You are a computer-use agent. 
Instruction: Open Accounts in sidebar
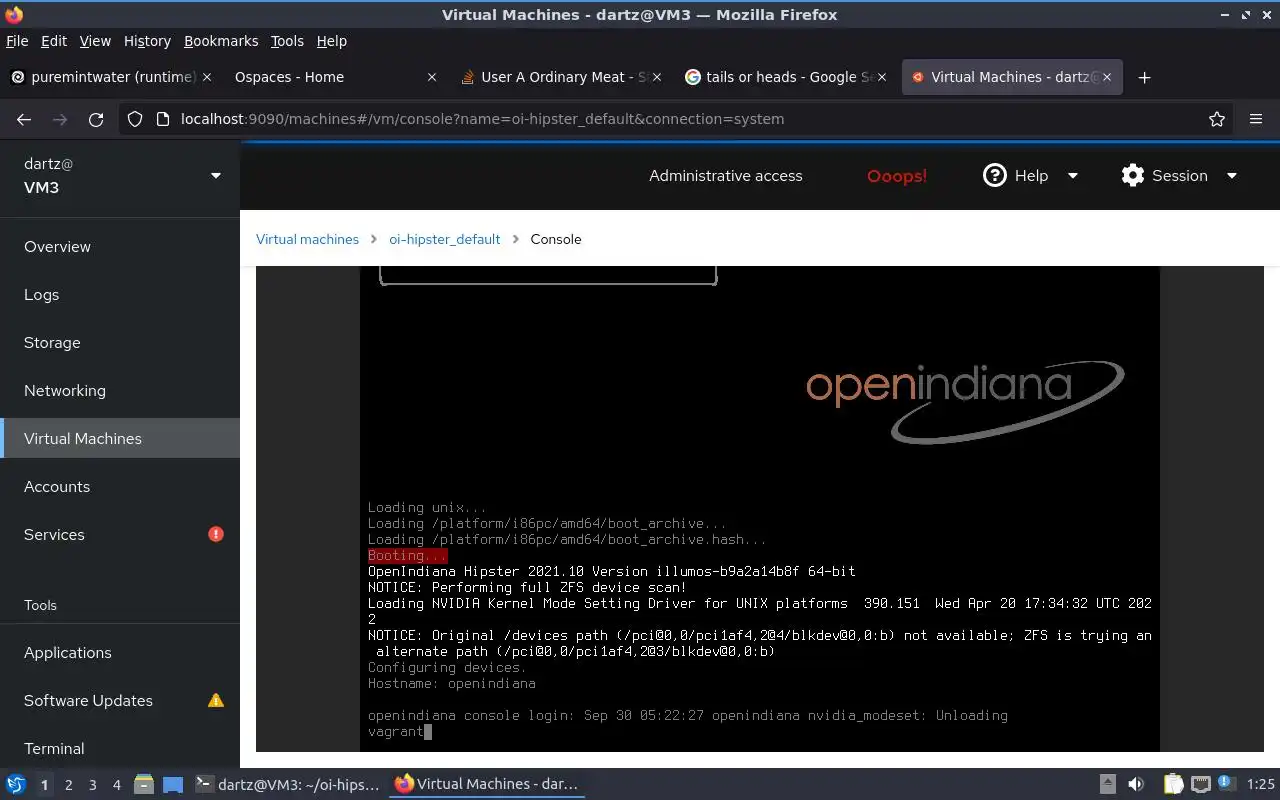pyautogui.click(x=120, y=486)
